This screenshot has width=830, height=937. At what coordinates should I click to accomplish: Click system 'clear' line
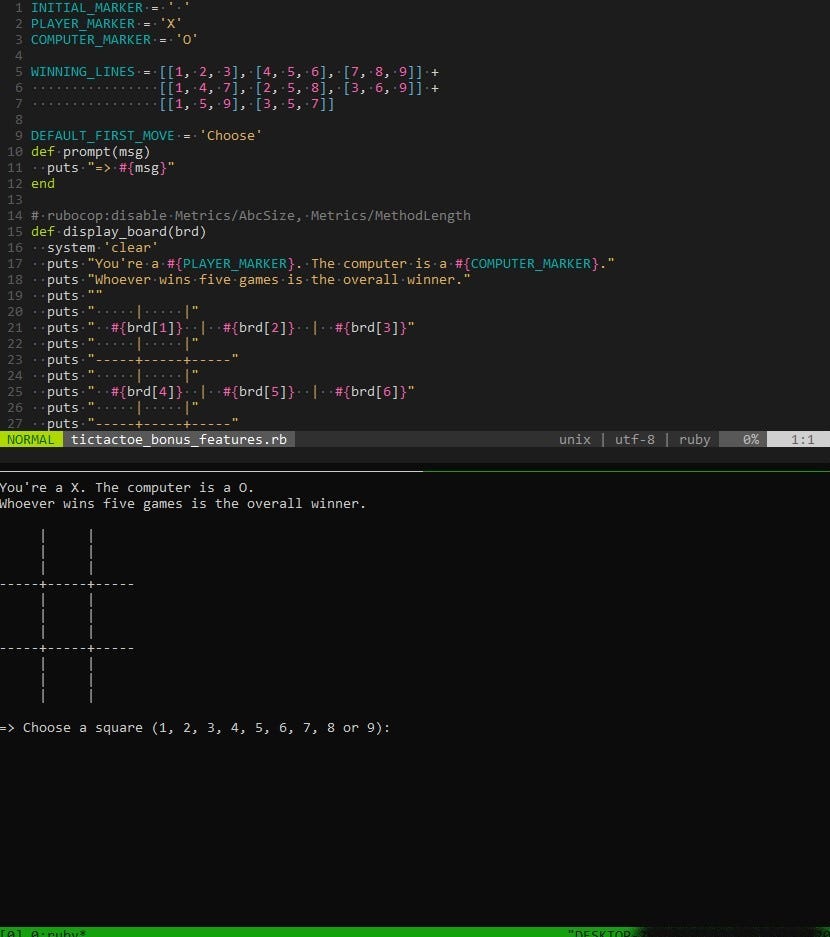point(102,247)
